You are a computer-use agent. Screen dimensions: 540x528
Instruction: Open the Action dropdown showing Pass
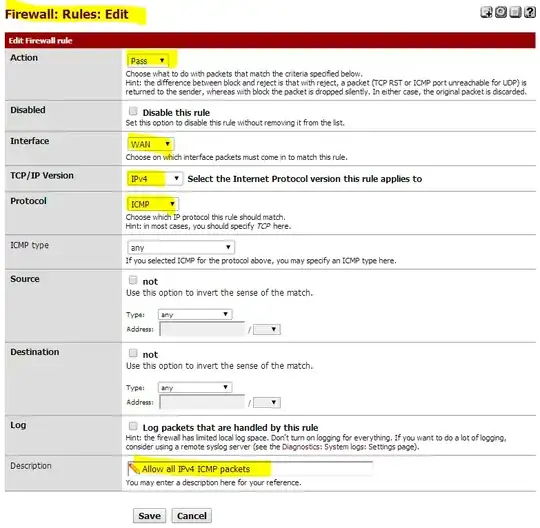tap(148, 61)
